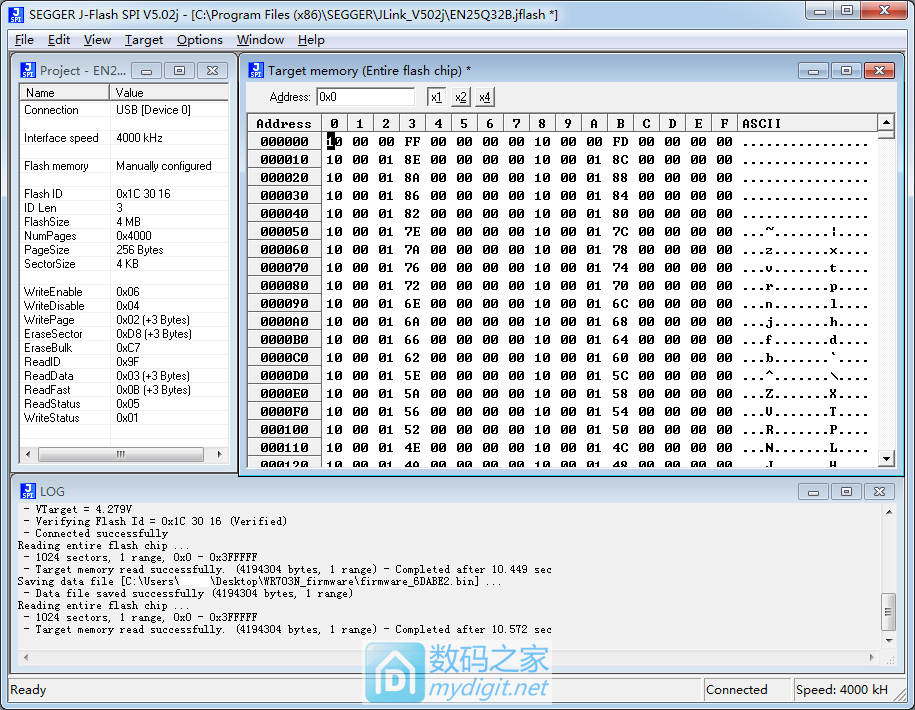The width and height of the screenshot is (915, 710).
Task: Click Project panel scroll left arrow
Action: [28, 454]
